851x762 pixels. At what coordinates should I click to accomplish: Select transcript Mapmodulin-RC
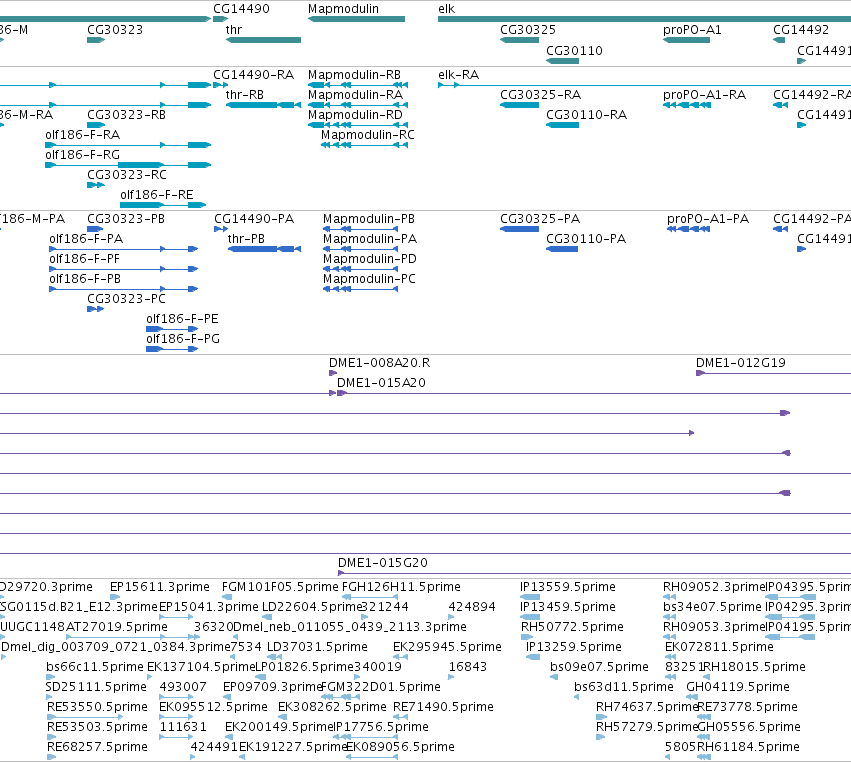[367, 135]
